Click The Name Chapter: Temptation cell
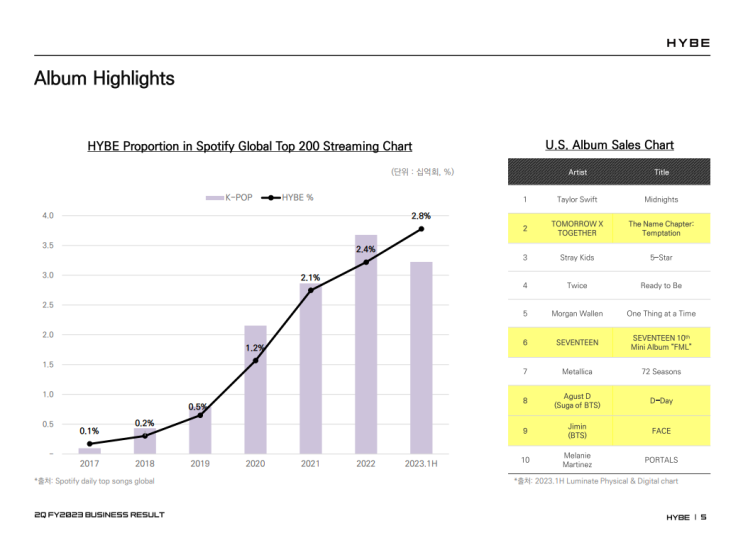 point(661,228)
